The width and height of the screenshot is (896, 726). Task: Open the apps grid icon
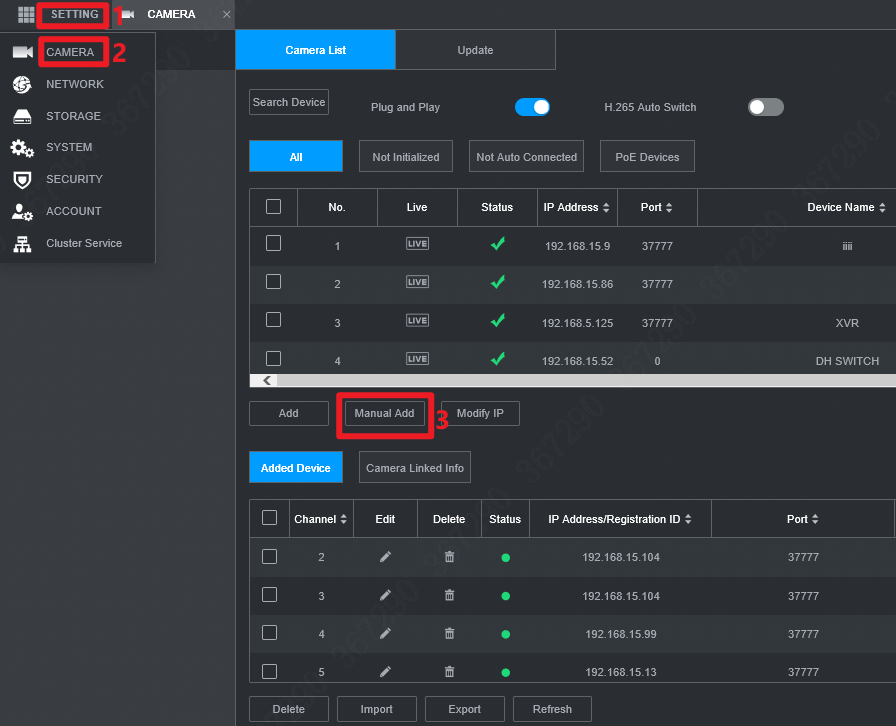pos(26,15)
